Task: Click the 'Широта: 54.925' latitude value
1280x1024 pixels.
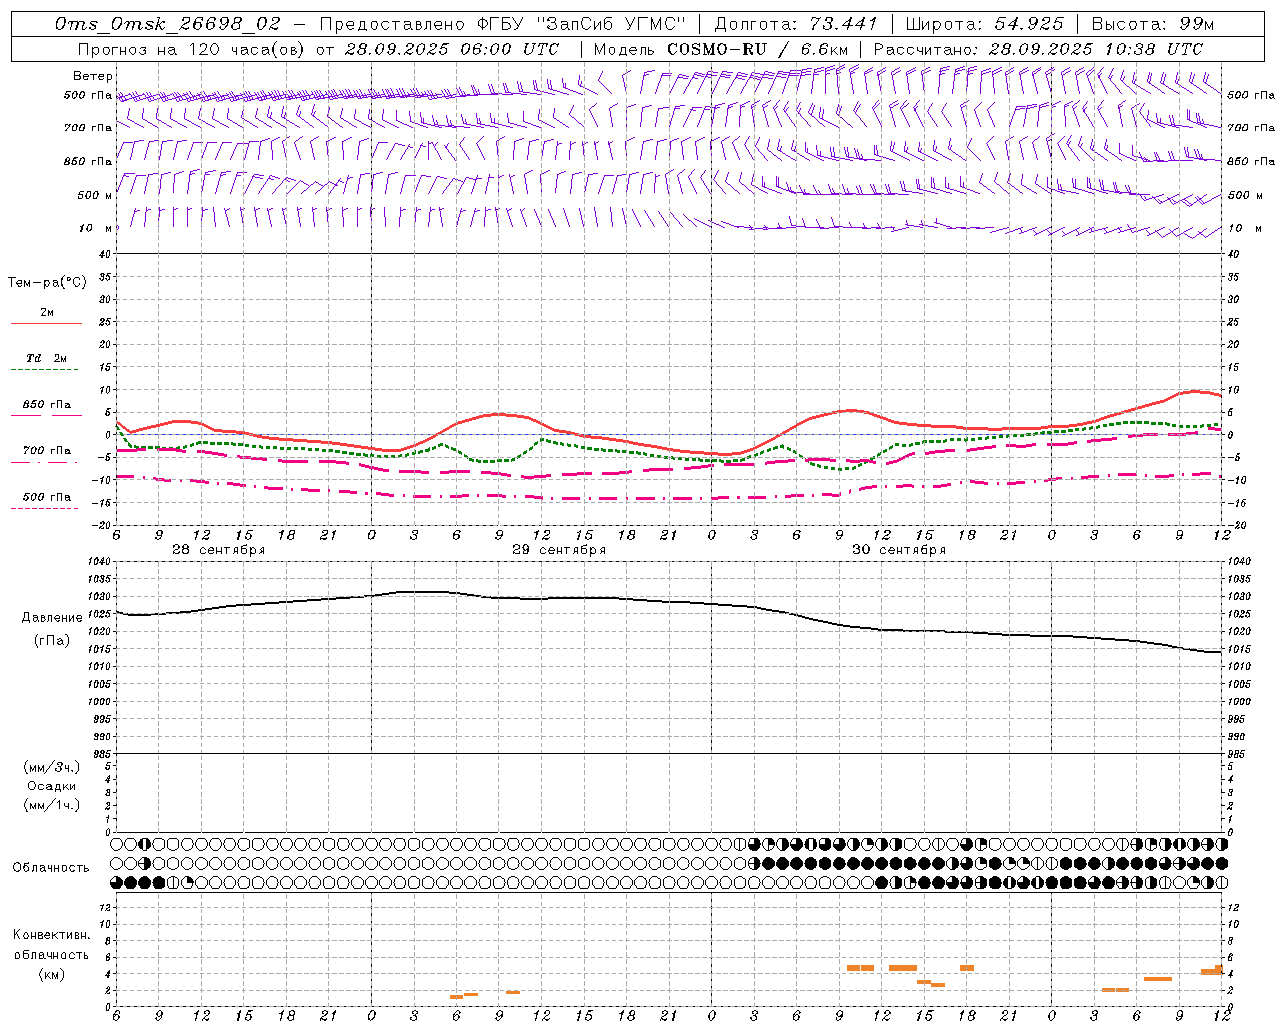Action: point(985,24)
